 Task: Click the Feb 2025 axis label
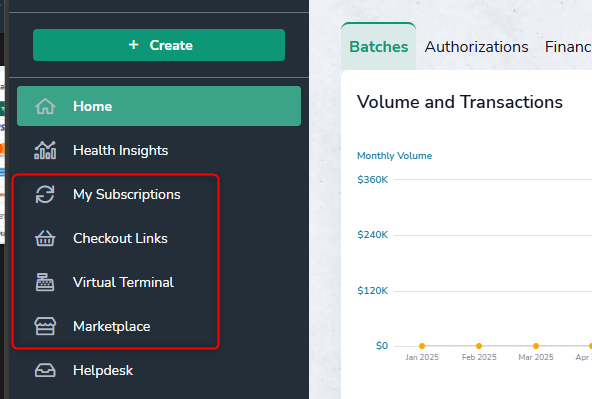point(479,357)
